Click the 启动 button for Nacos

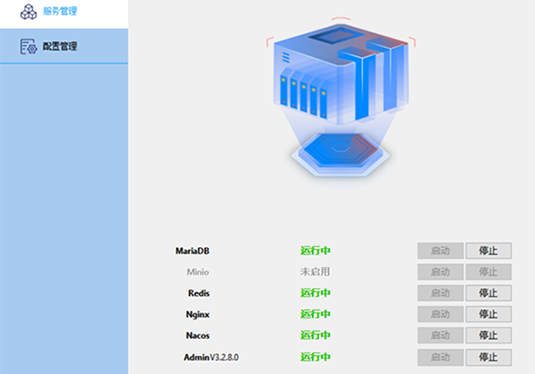coord(440,335)
